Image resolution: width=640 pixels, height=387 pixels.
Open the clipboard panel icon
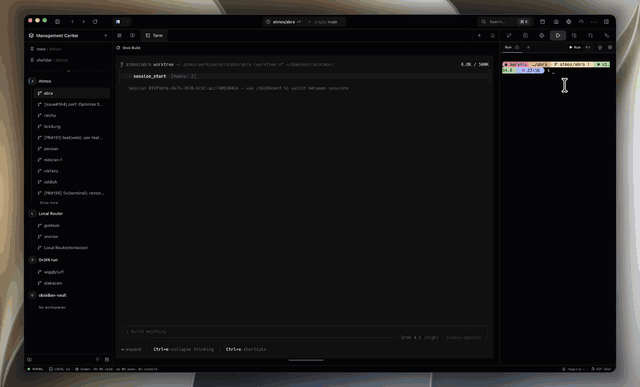coord(525,36)
